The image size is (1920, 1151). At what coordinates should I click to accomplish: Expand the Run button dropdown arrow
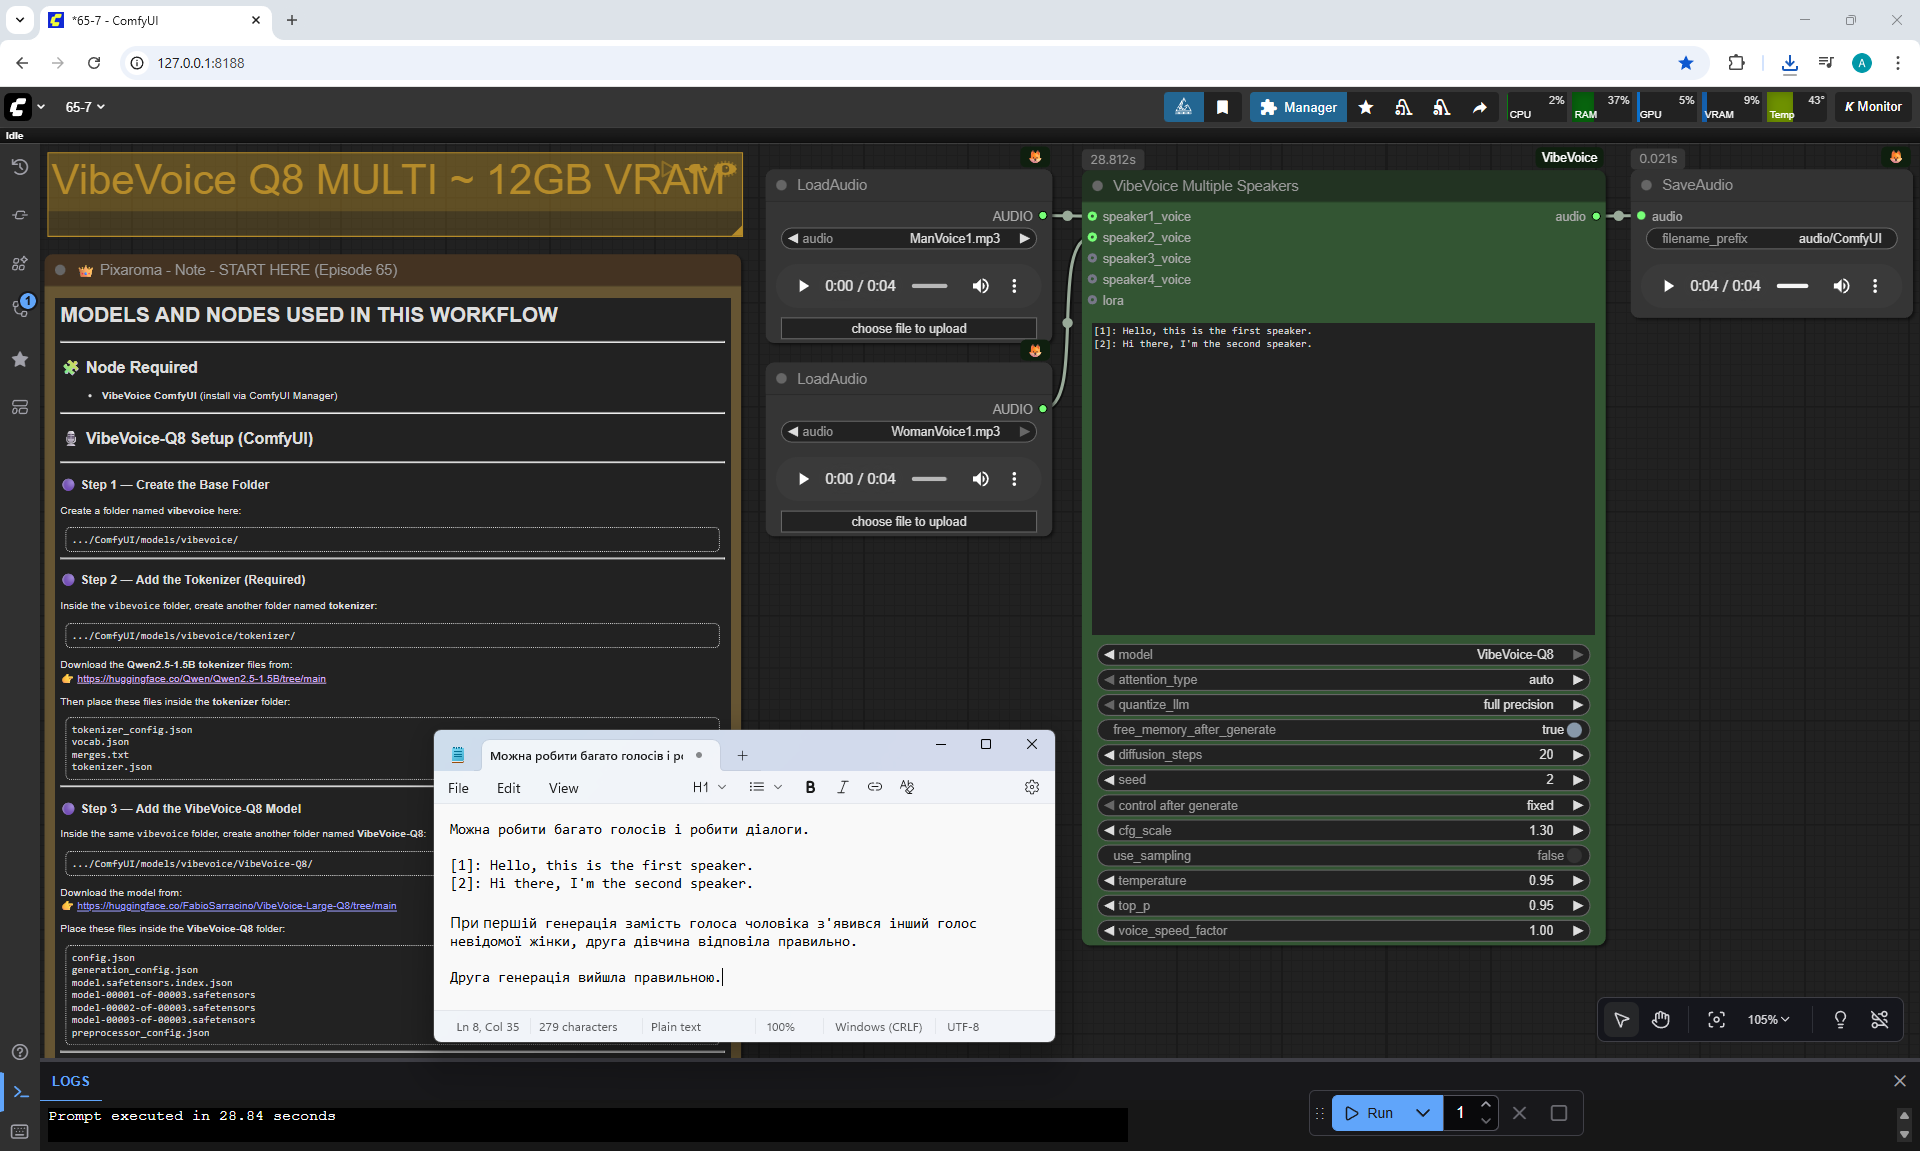pos(1422,1113)
